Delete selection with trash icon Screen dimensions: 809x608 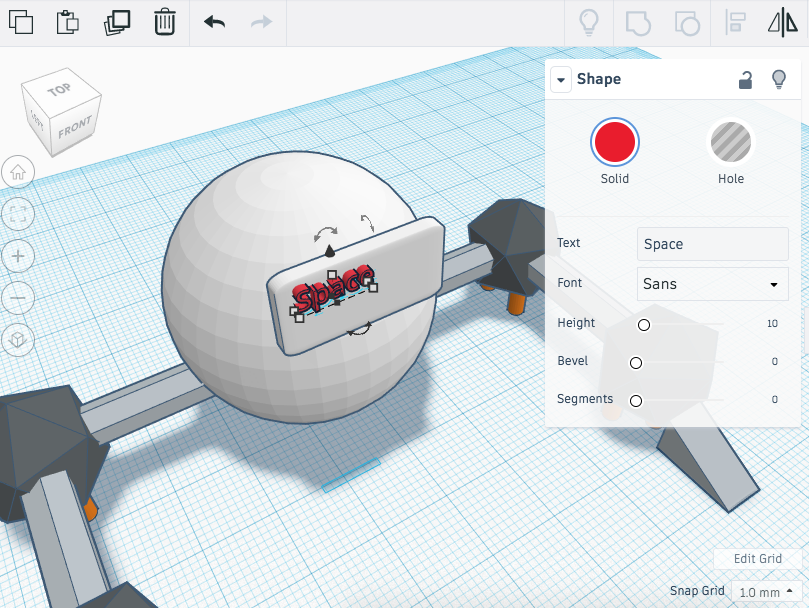tap(165, 21)
